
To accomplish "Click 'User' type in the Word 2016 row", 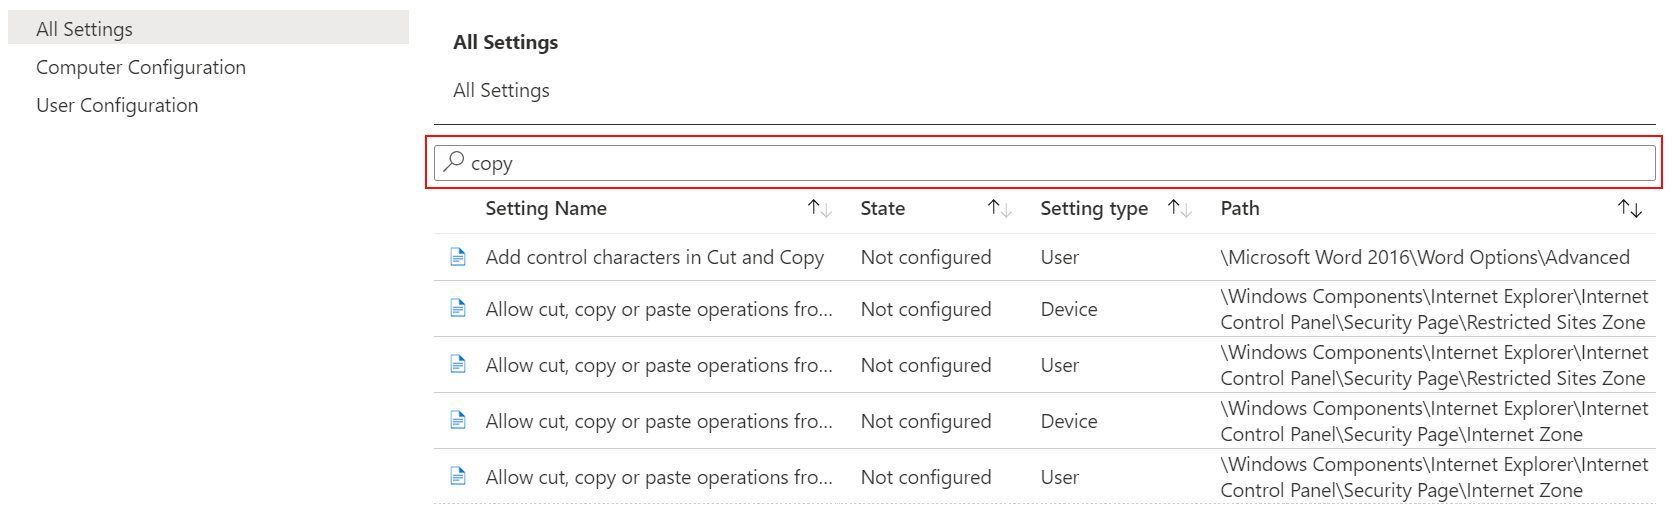I will (x=1060, y=257).
